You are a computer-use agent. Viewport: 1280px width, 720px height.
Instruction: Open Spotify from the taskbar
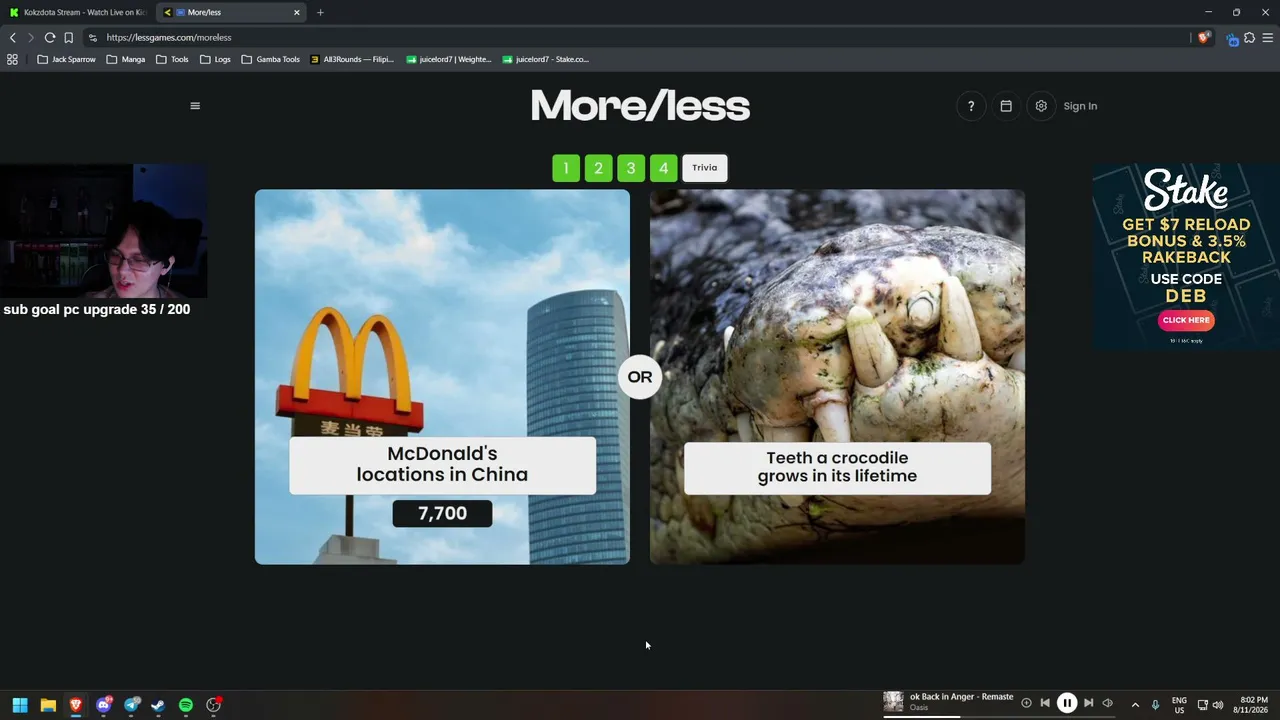(186, 705)
